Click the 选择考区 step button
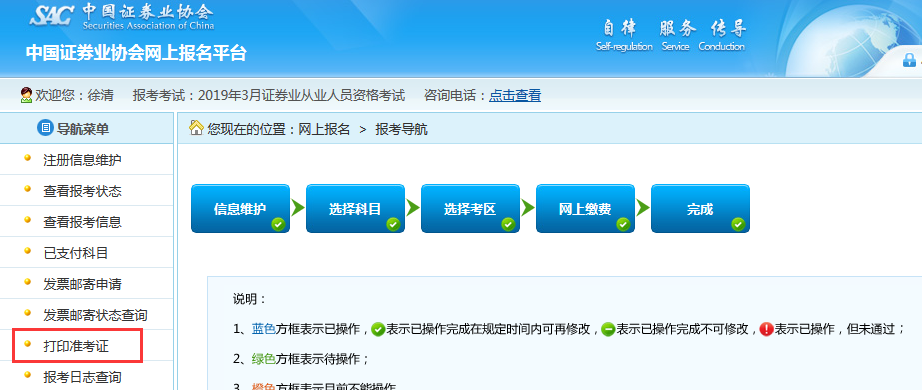 [x=470, y=209]
